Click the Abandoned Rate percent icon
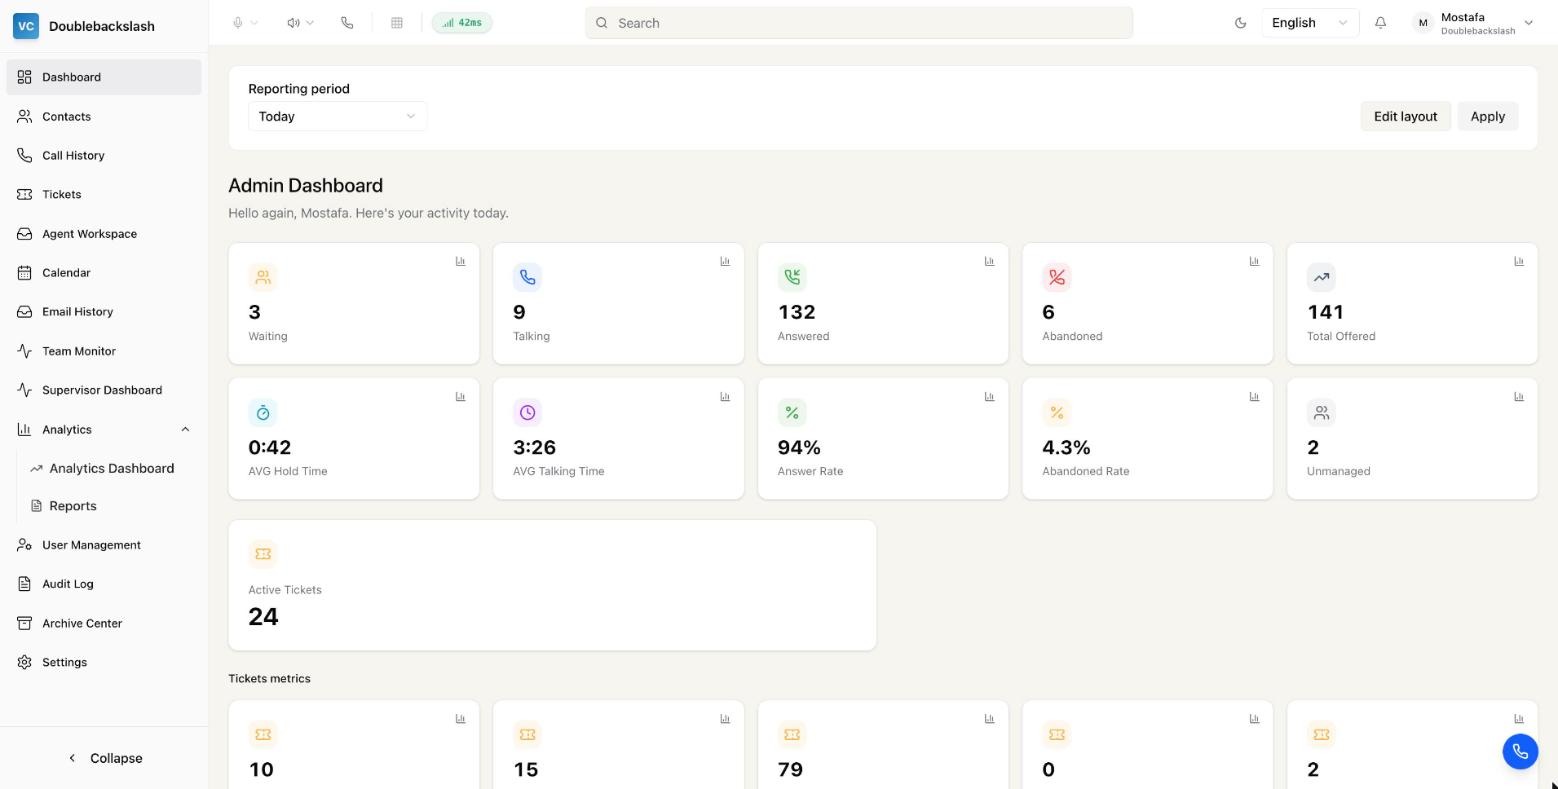The image size is (1558, 789). (1056, 412)
